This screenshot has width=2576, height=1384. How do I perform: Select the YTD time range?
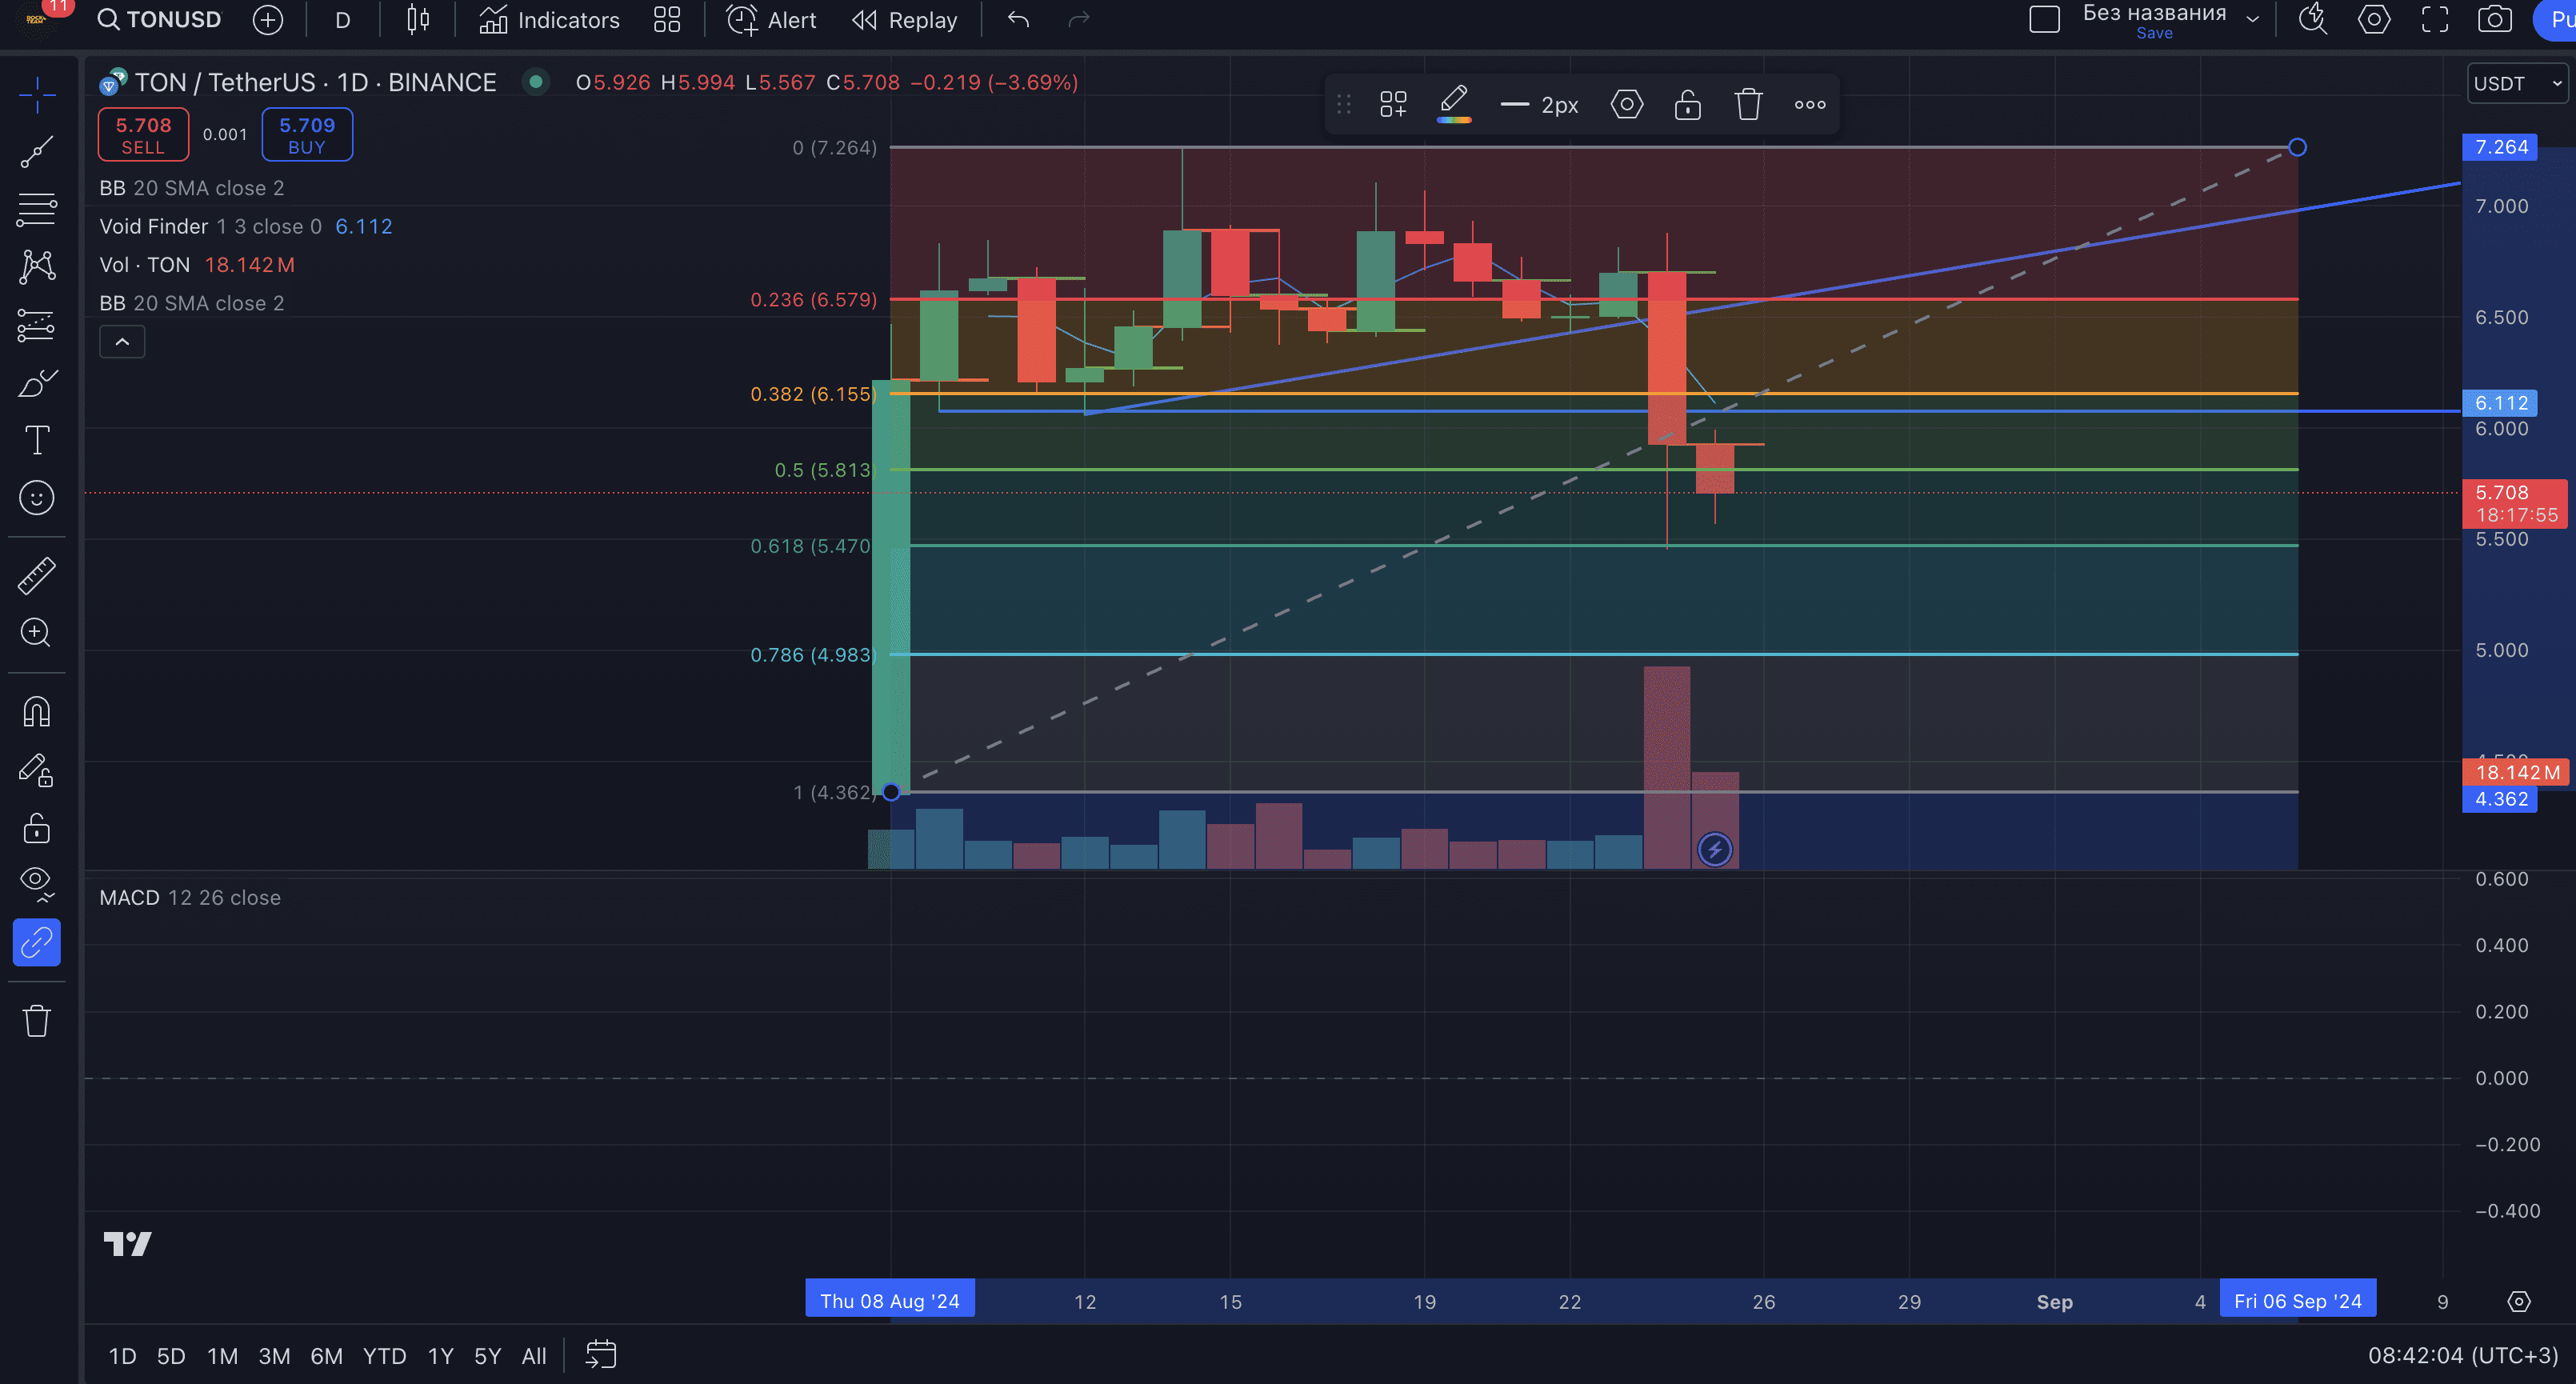pyautogui.click(x=384, y=1356)
